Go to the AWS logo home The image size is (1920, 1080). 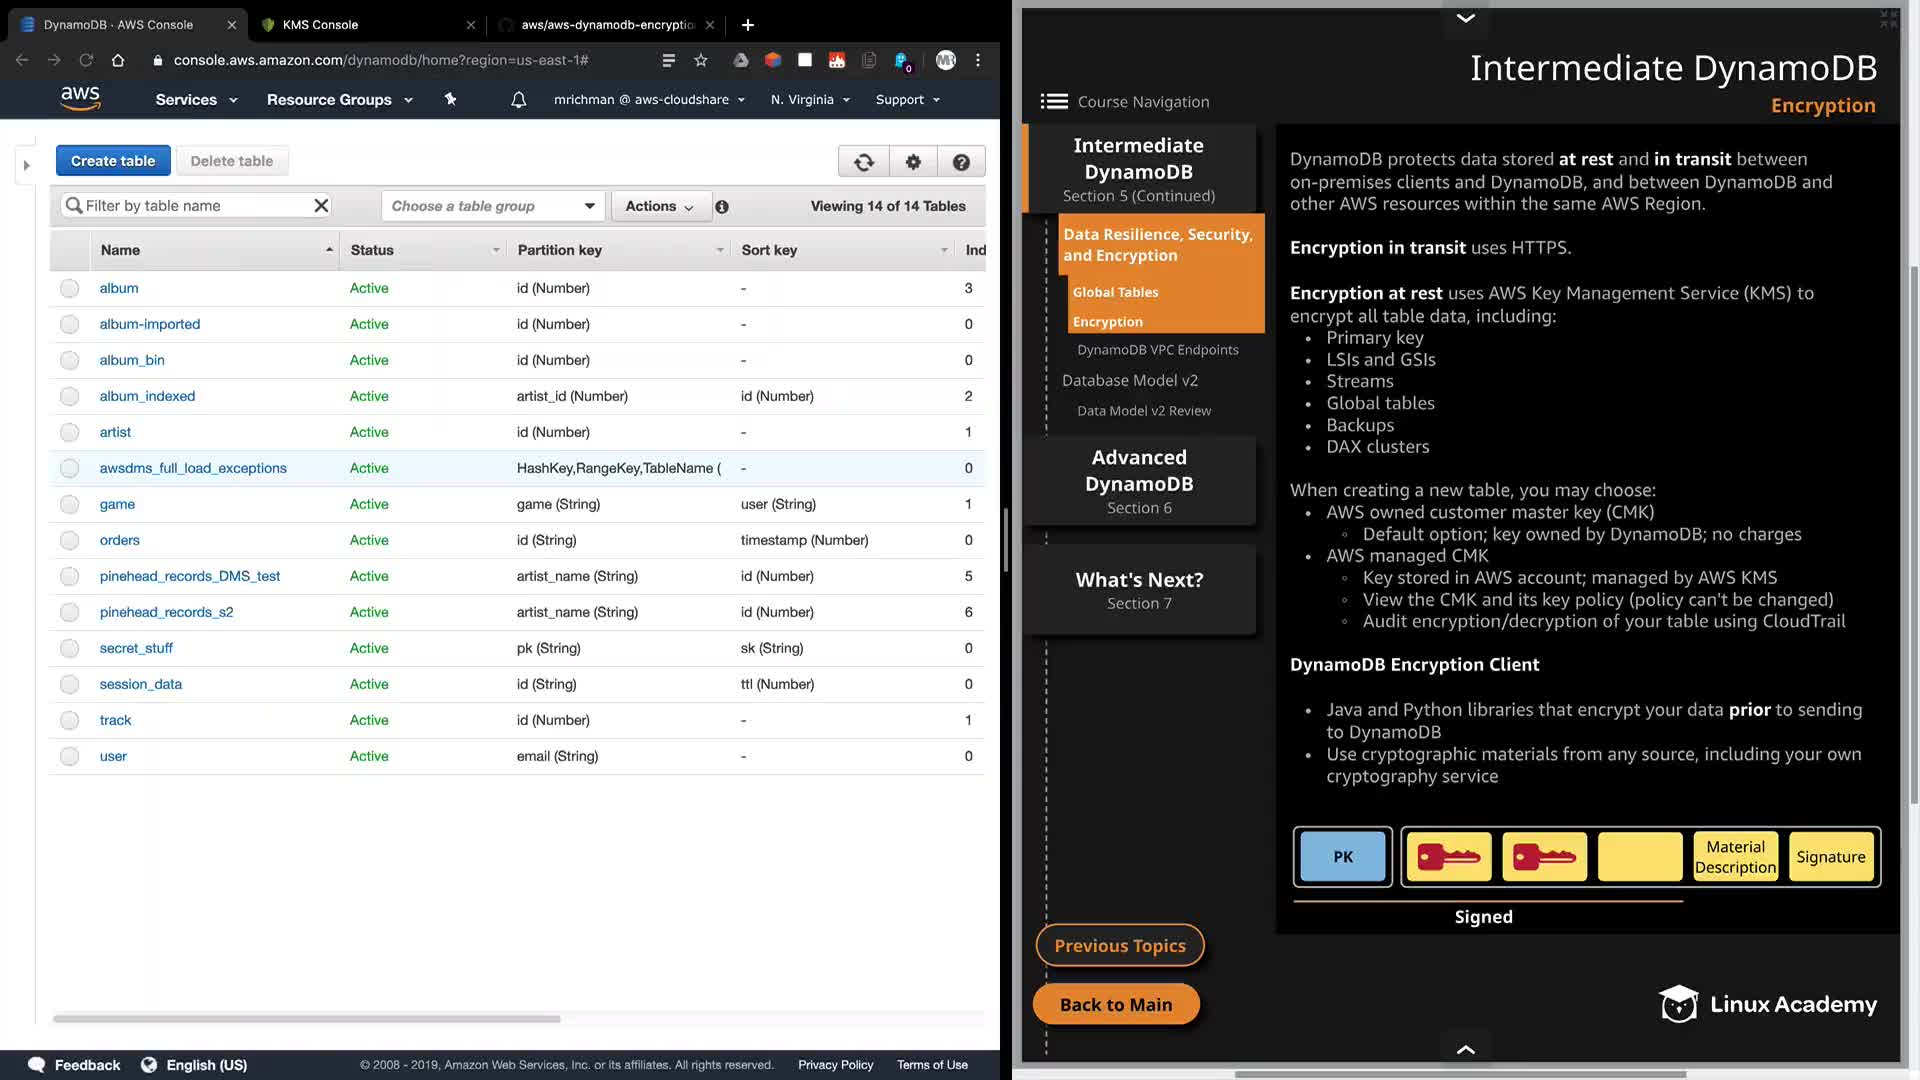[80, 98]
